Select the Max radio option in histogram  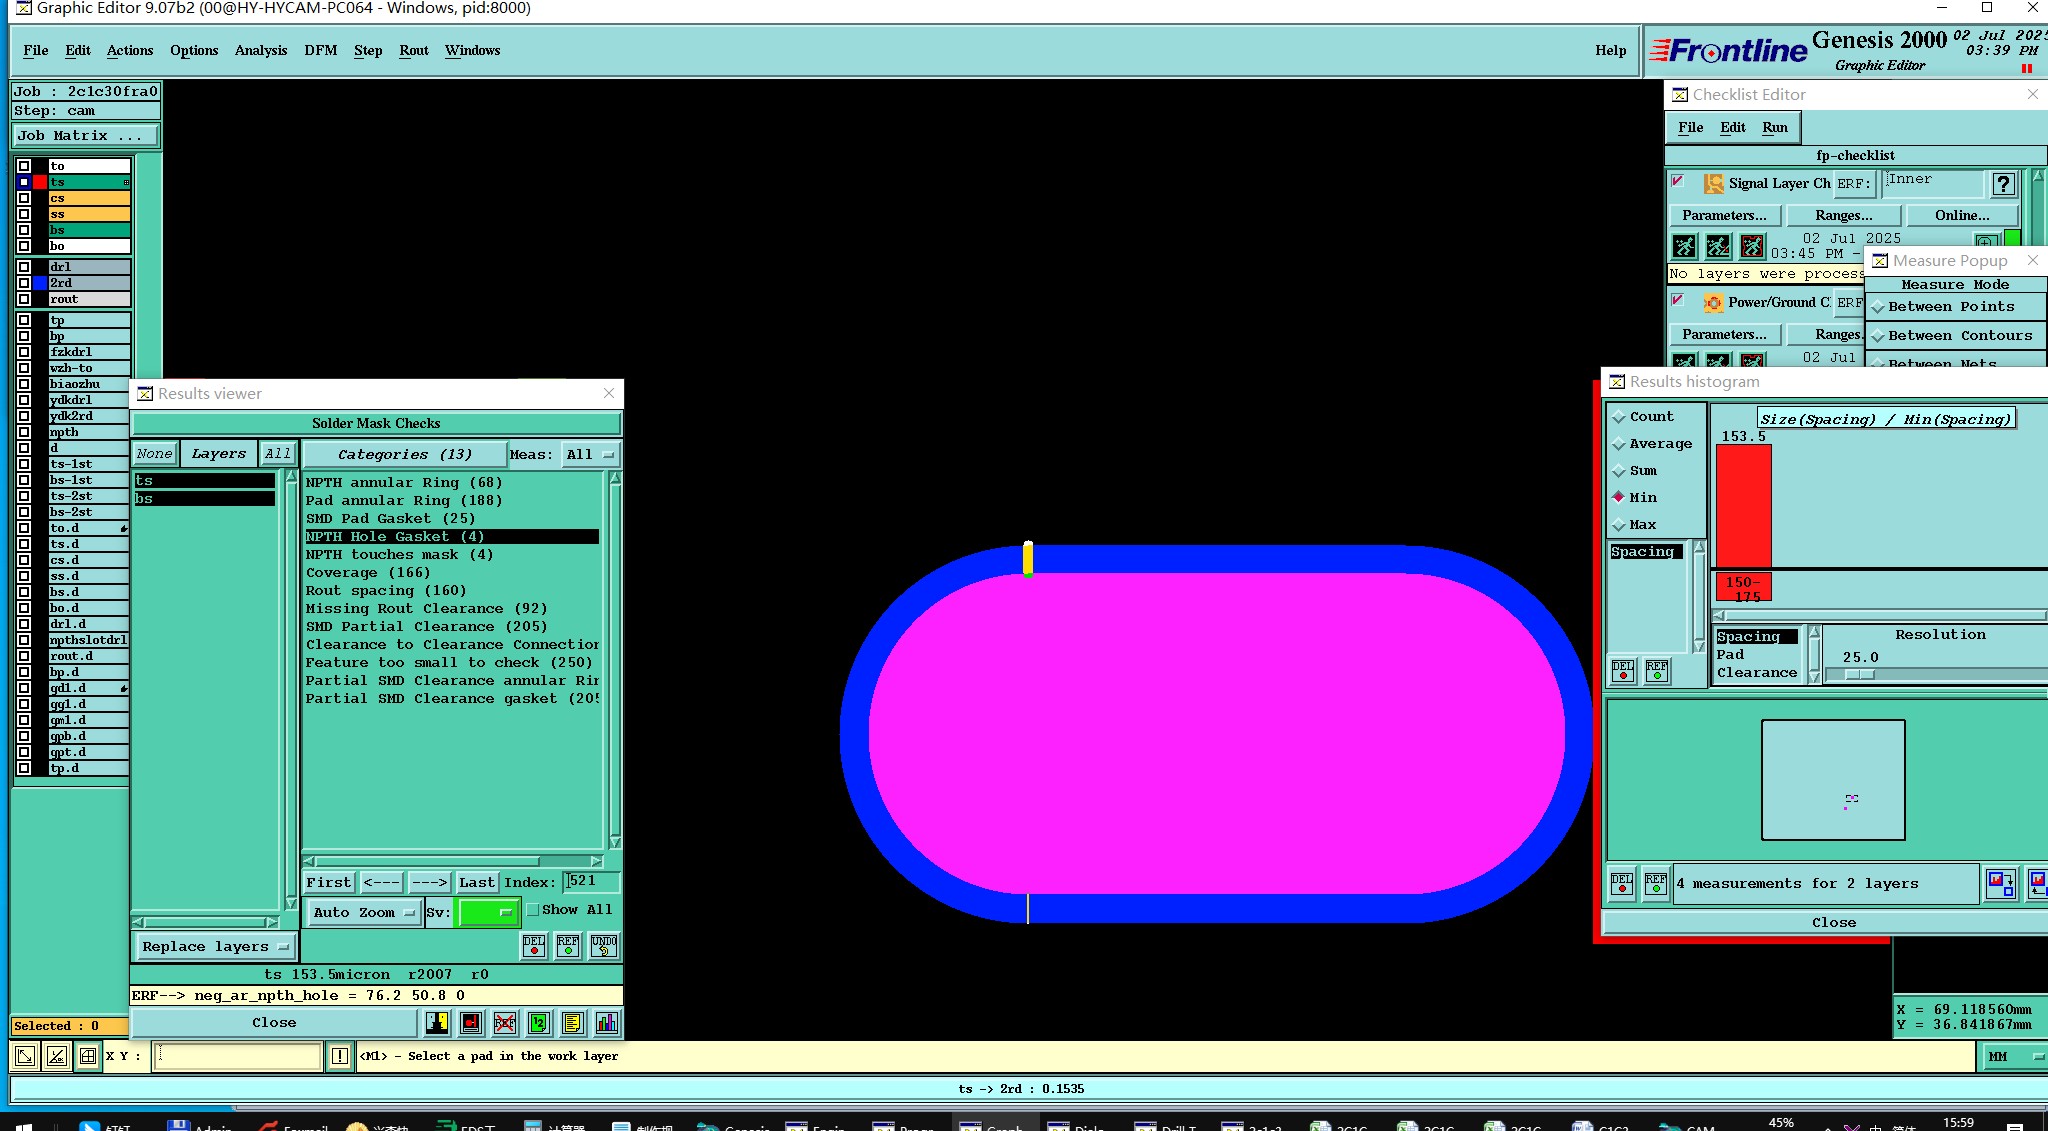(x=1619, y=524)
